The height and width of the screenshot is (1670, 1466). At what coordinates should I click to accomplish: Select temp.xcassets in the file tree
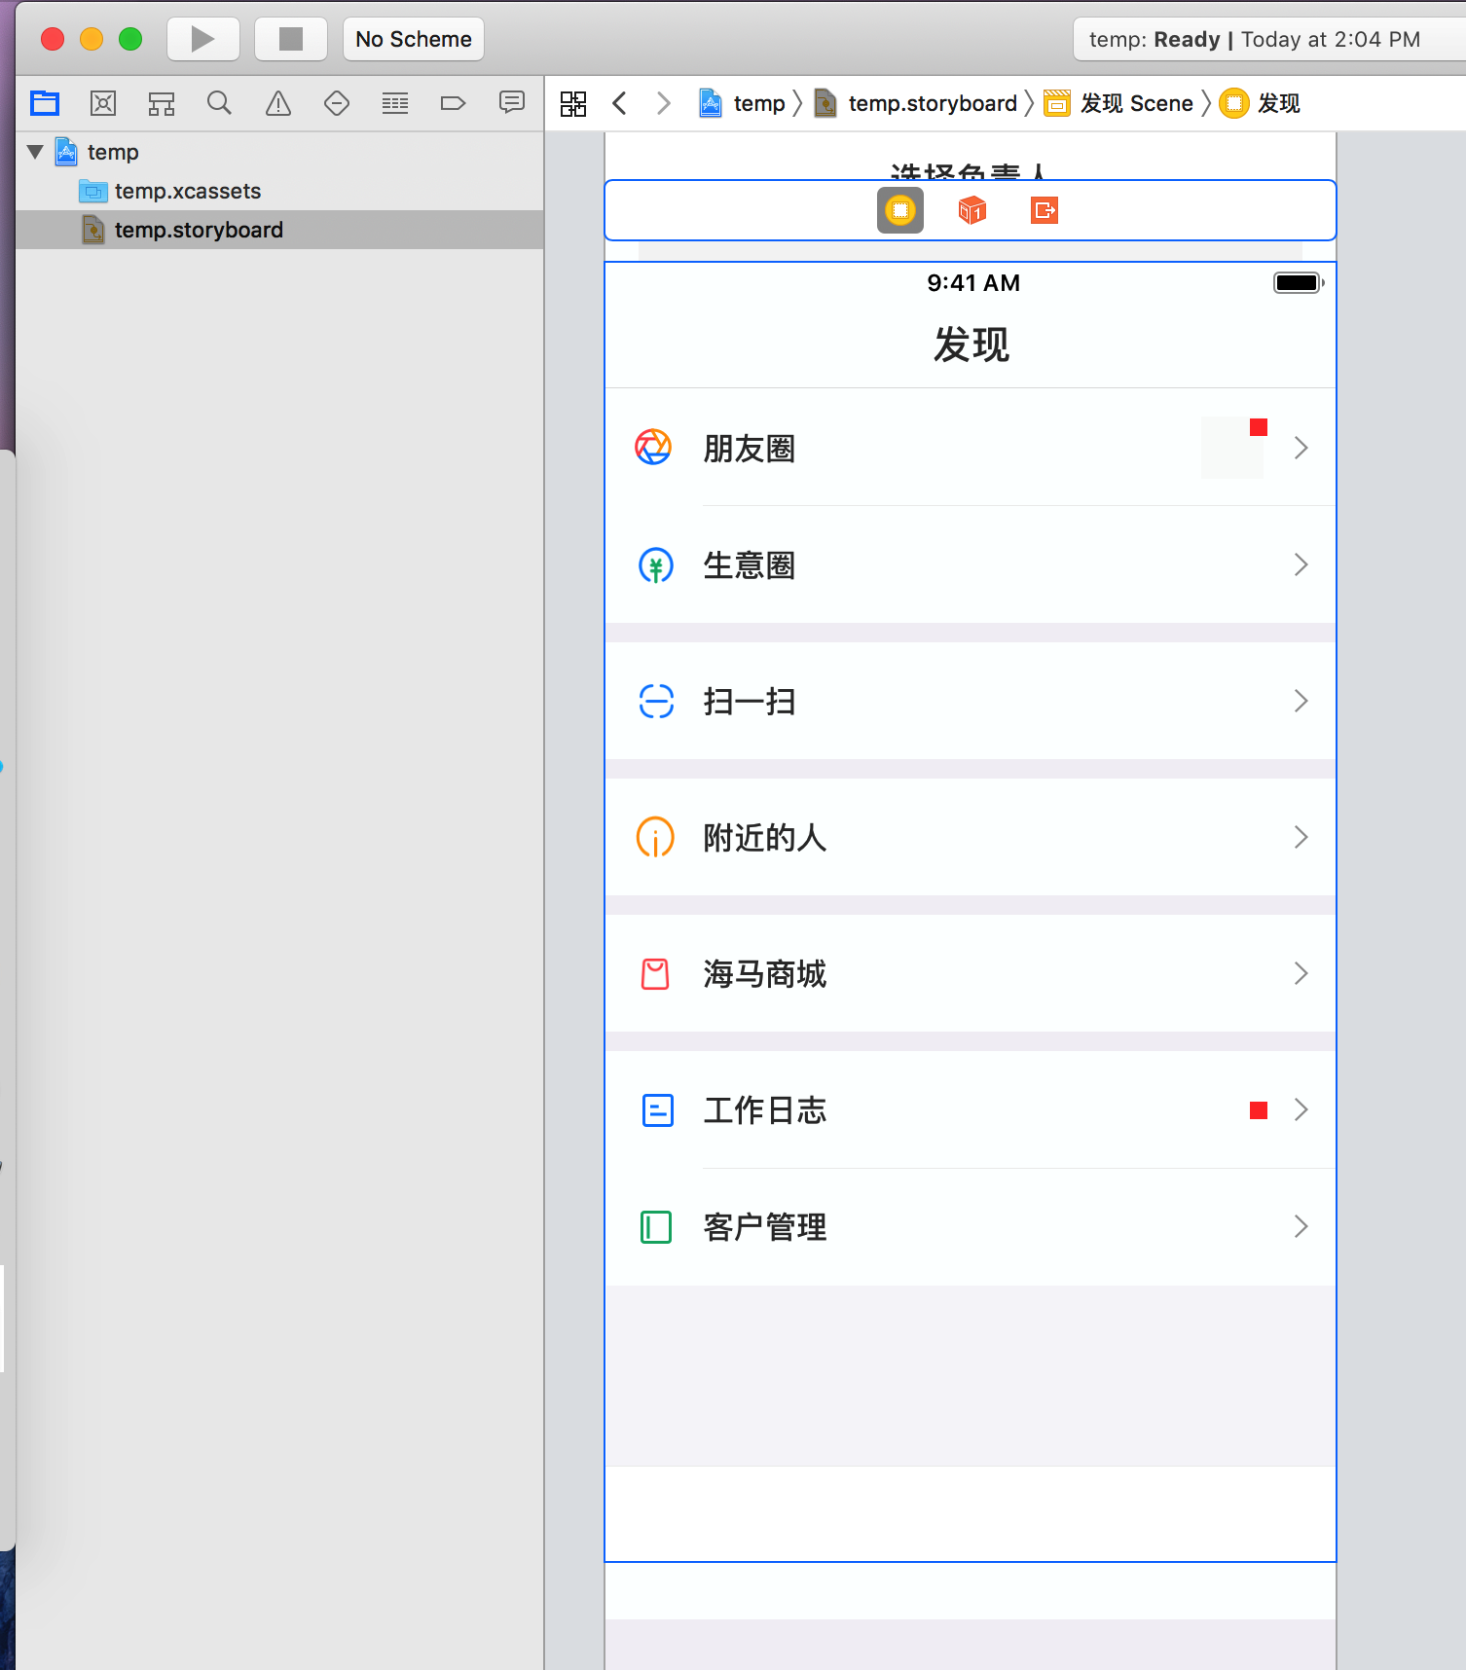point(188,191)
